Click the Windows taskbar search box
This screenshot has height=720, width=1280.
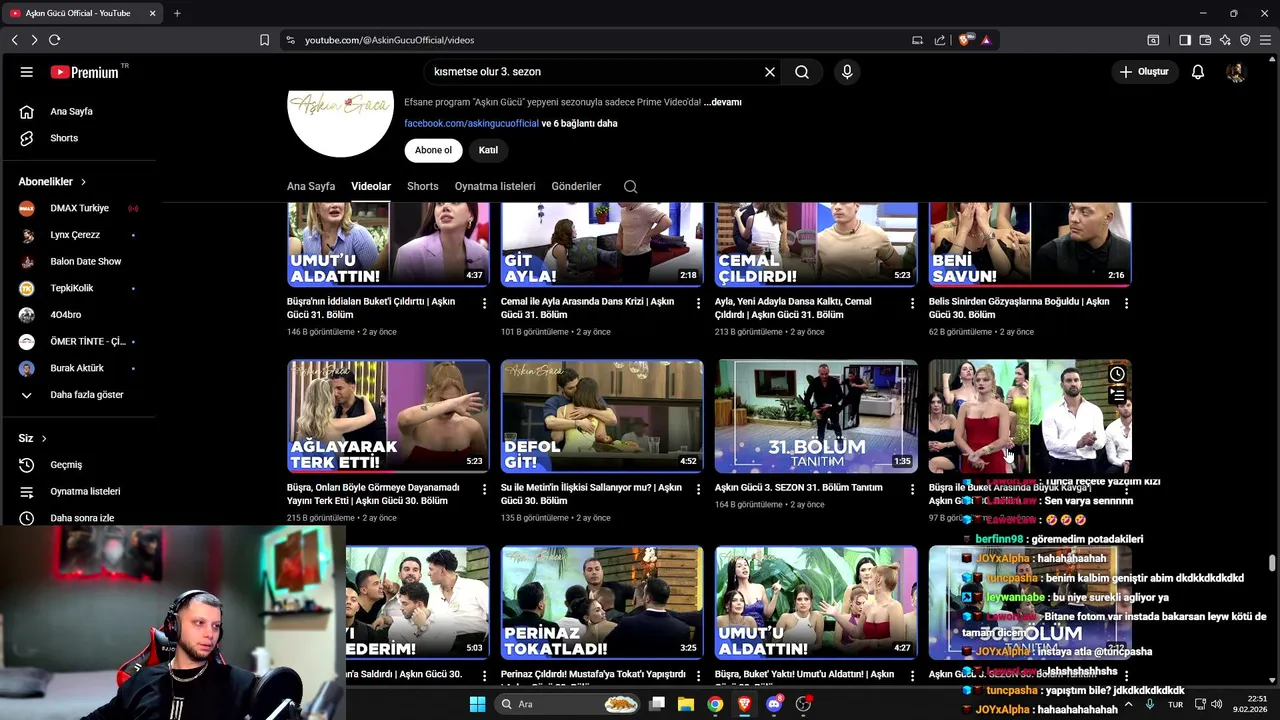(x=567, y=704)
